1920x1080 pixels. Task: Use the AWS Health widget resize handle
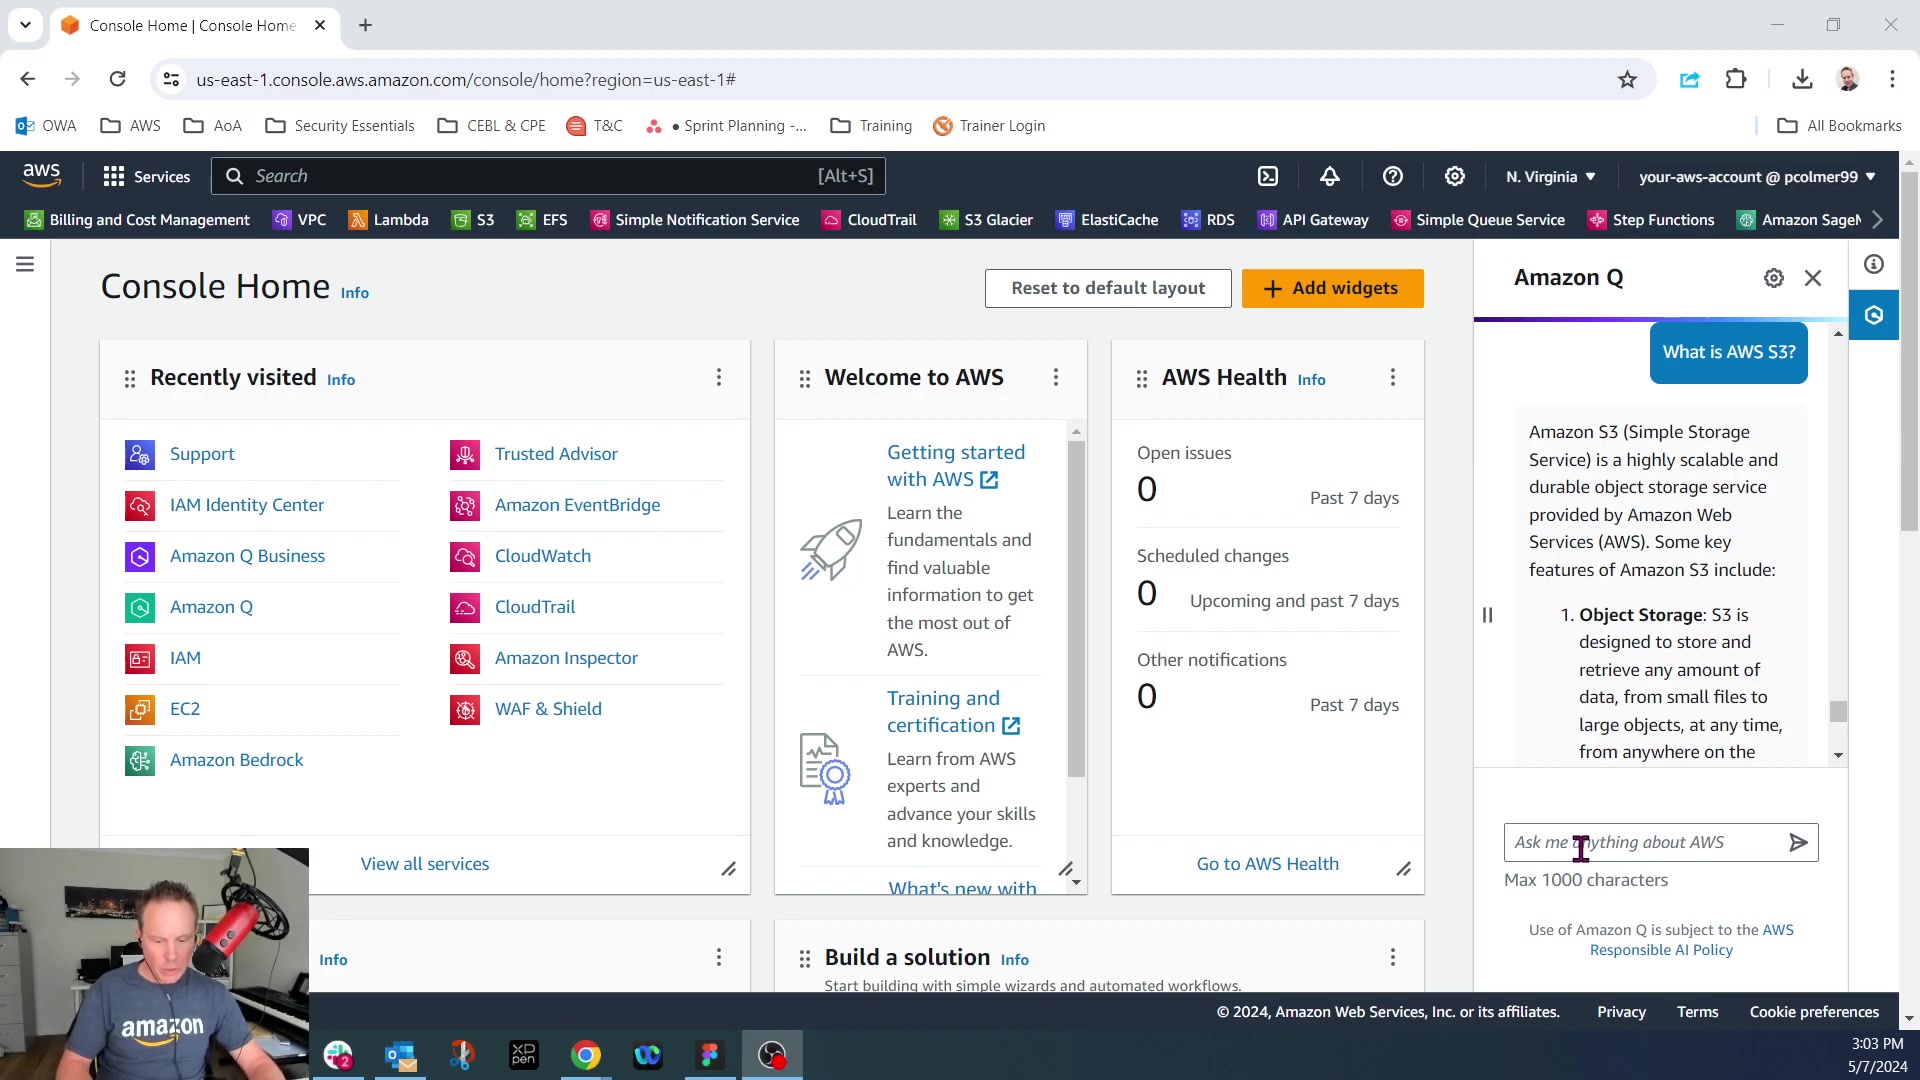pyautogui.click(x=1404, y=869)
